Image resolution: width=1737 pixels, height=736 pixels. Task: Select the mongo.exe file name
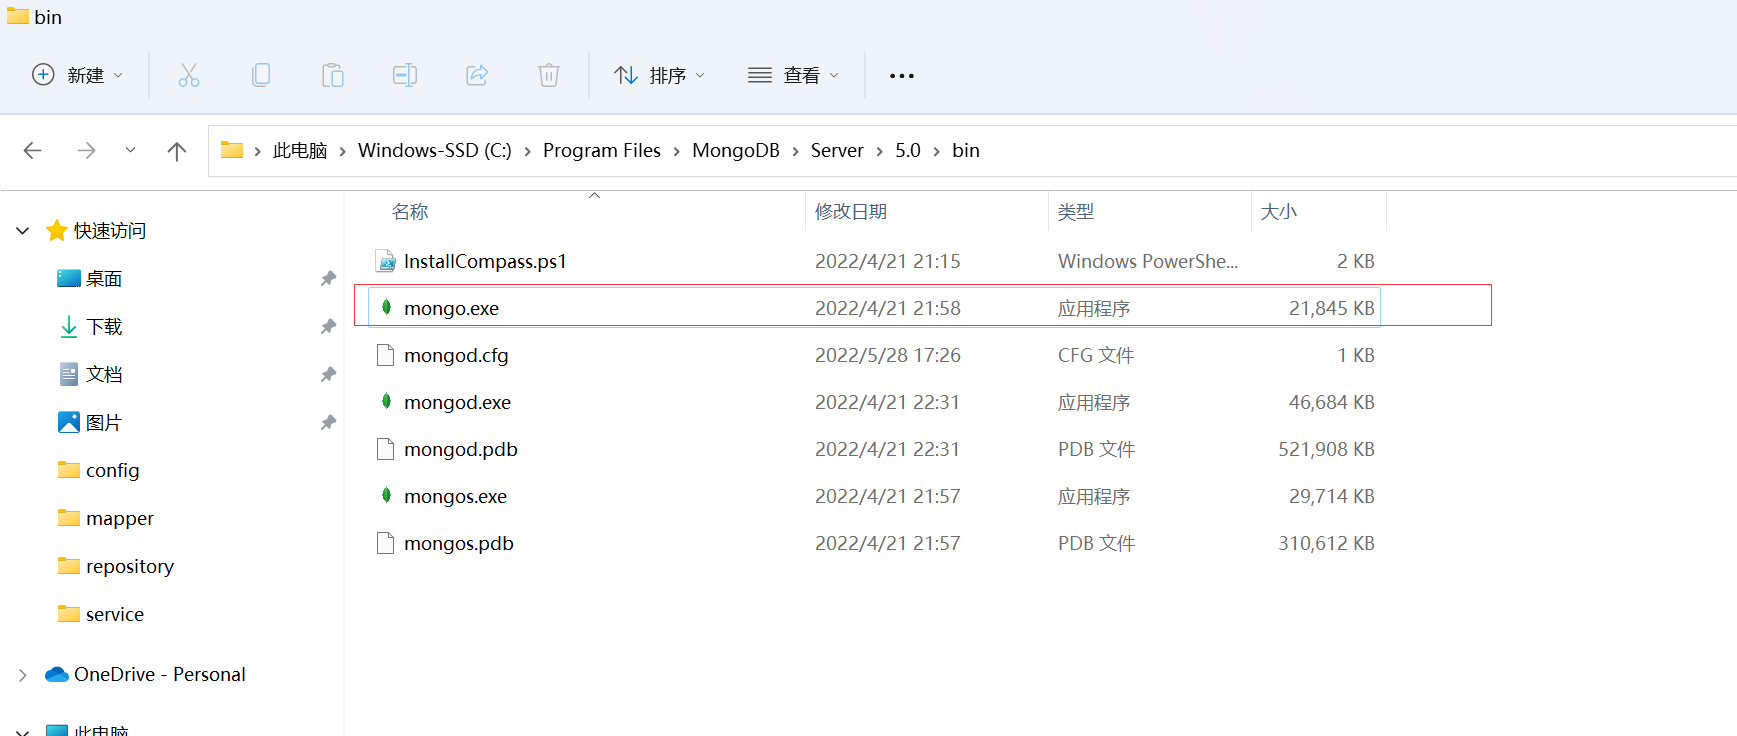(x=451, y=308)
